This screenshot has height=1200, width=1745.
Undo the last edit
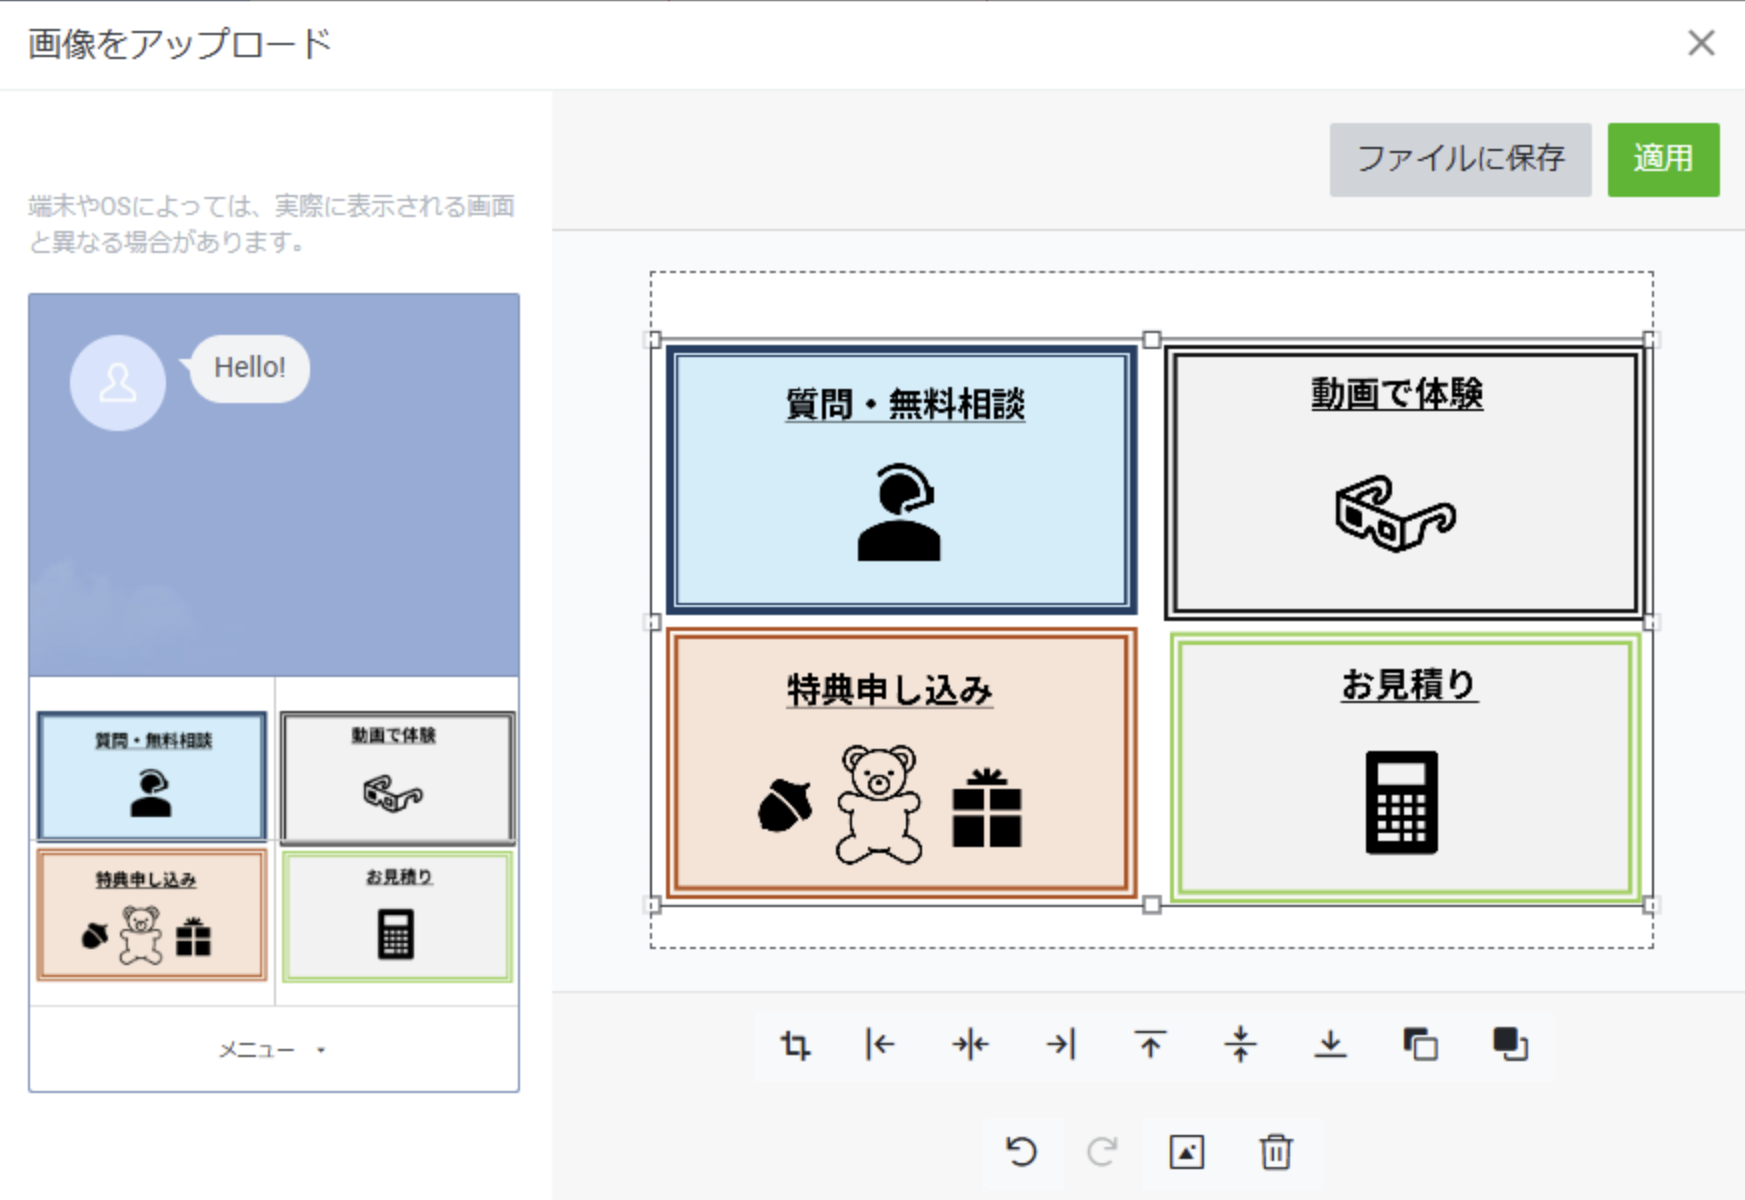click(x=1021, y=1152)
